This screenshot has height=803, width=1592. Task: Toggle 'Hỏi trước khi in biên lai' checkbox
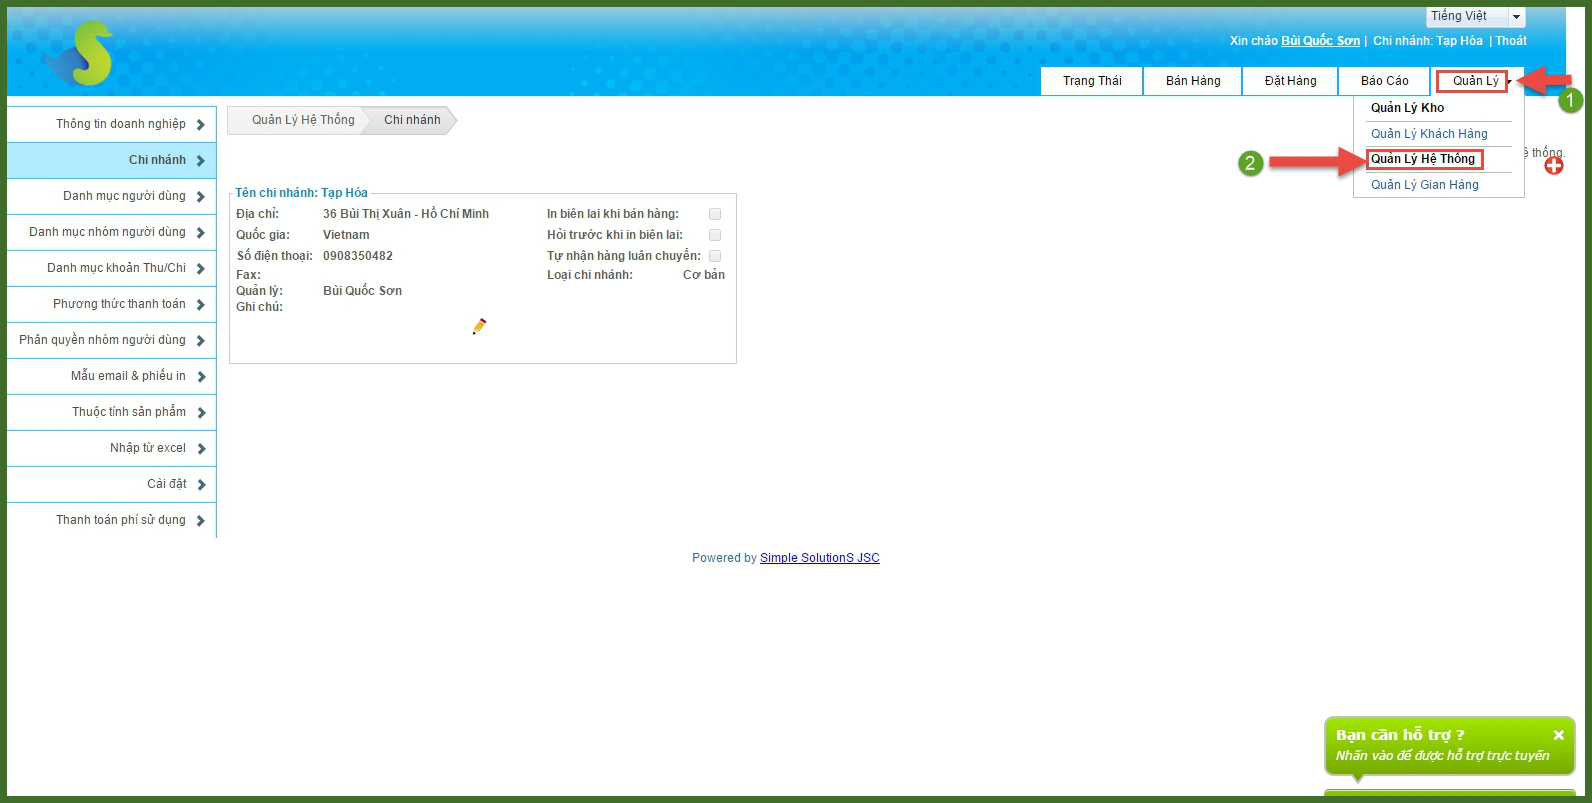715,235
